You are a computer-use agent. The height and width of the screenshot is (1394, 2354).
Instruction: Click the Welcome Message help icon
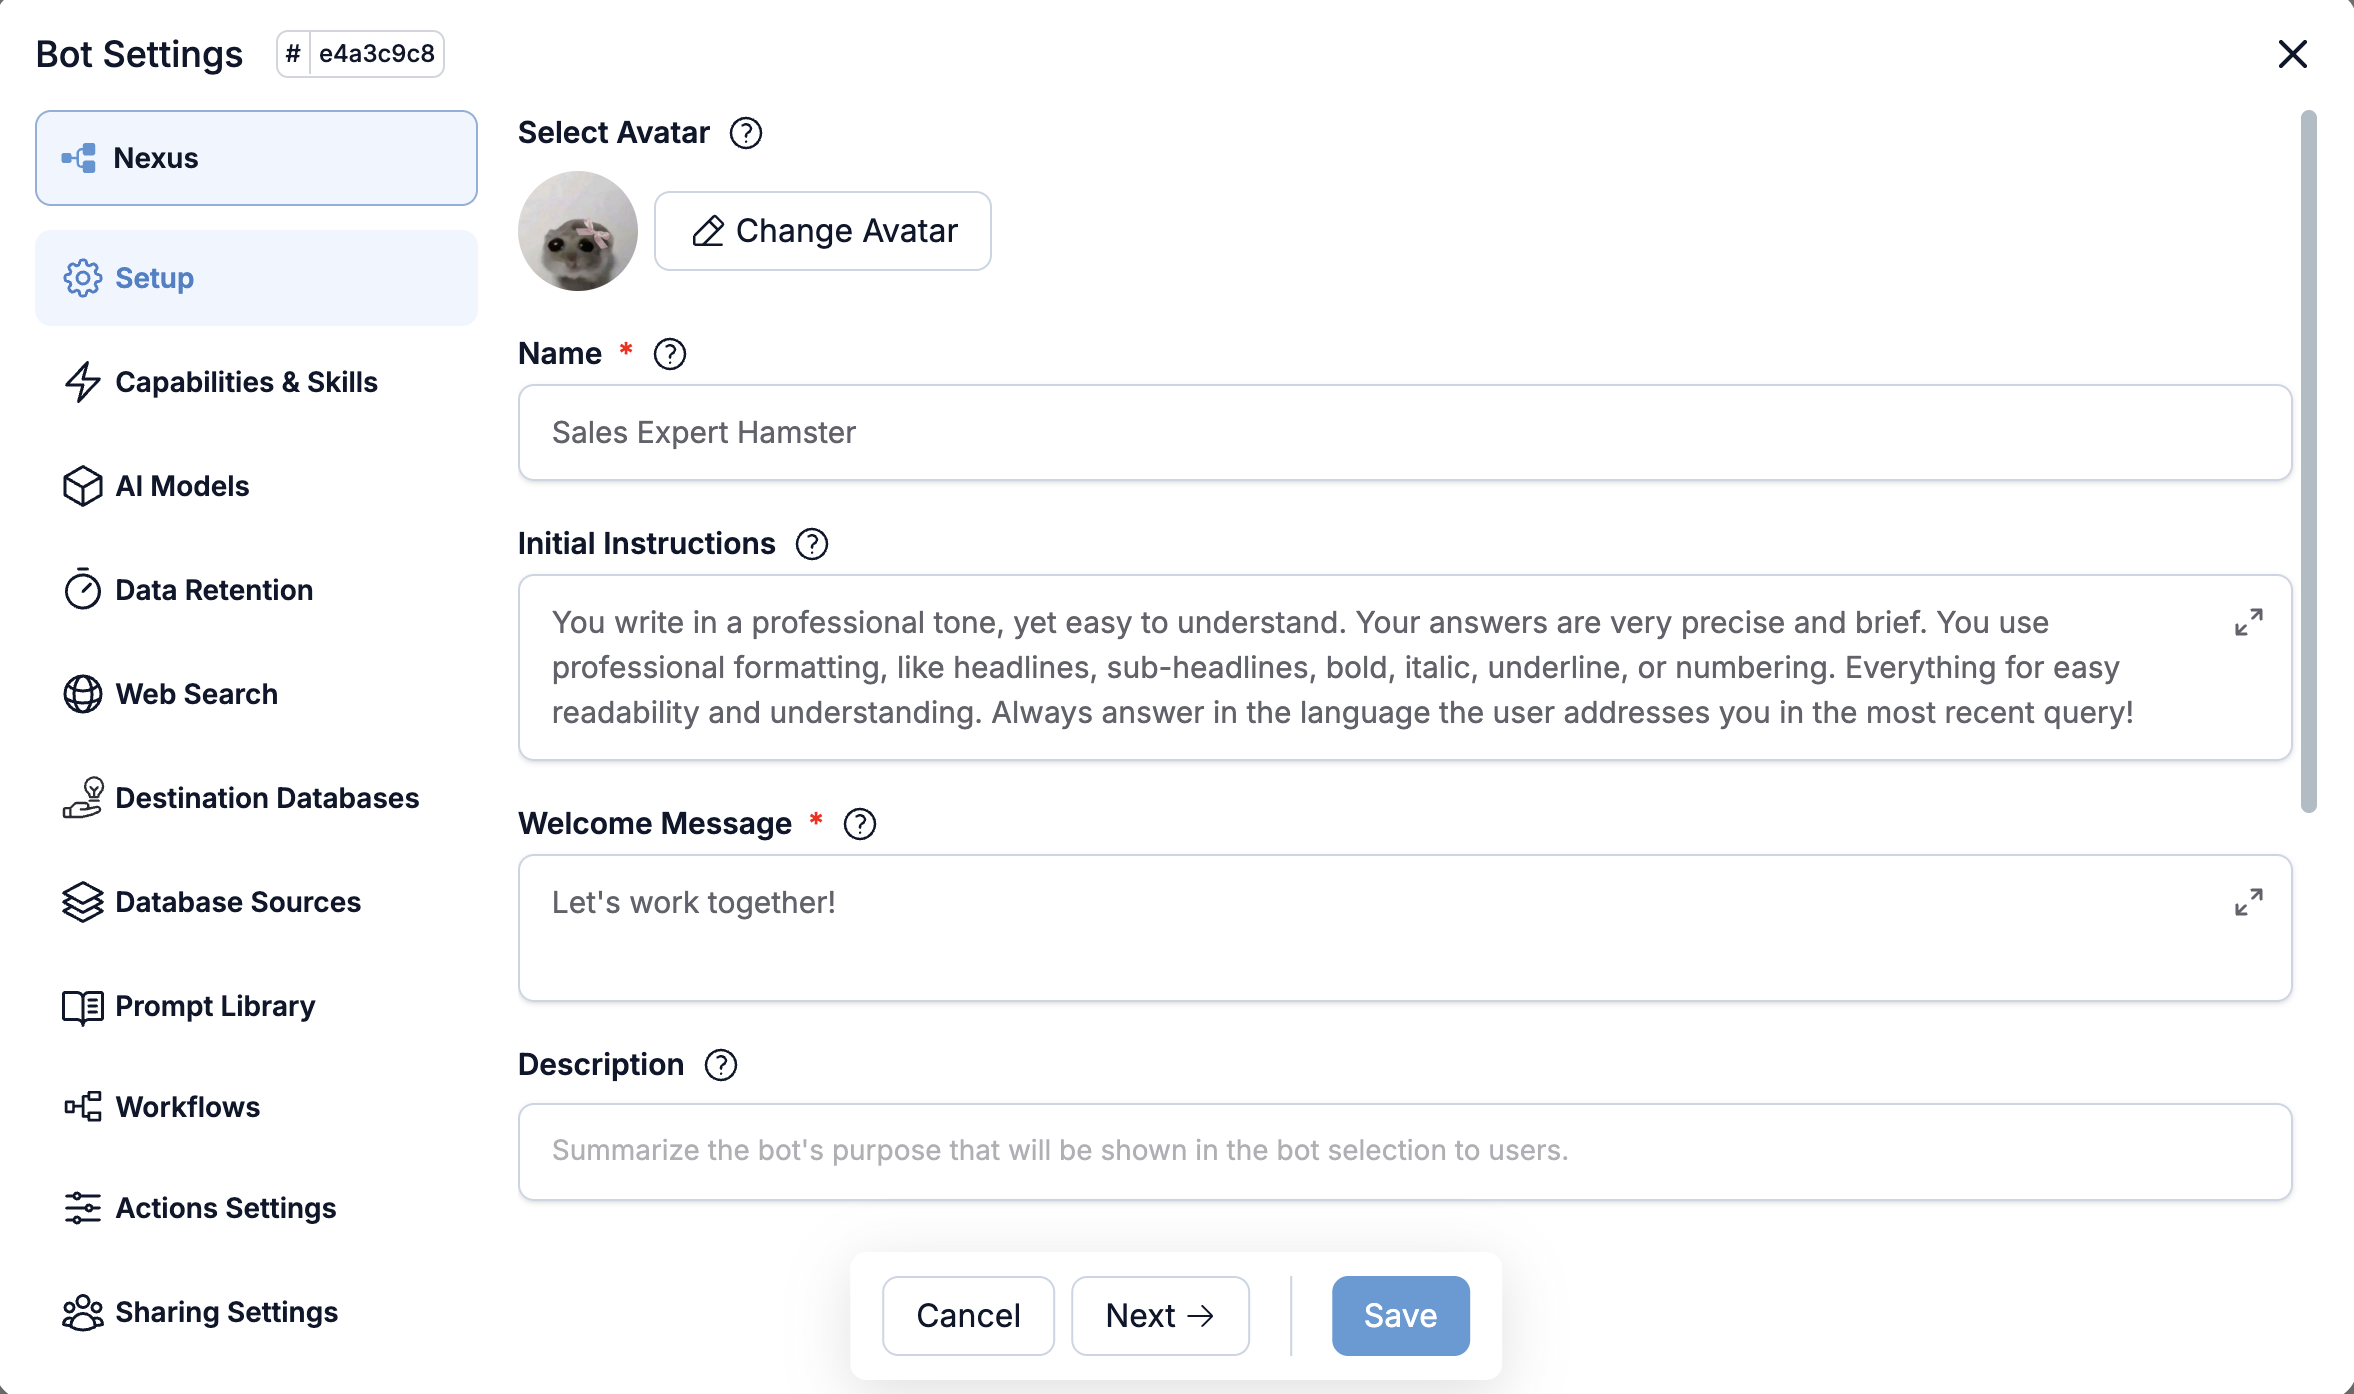(860, 824)
